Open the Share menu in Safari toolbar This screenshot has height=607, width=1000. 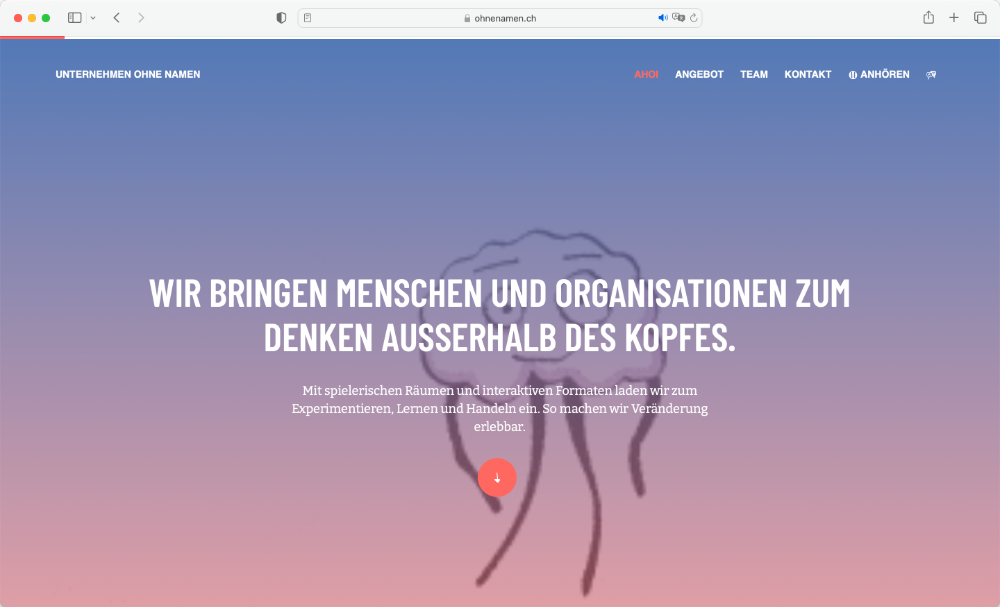pos(928,17)
